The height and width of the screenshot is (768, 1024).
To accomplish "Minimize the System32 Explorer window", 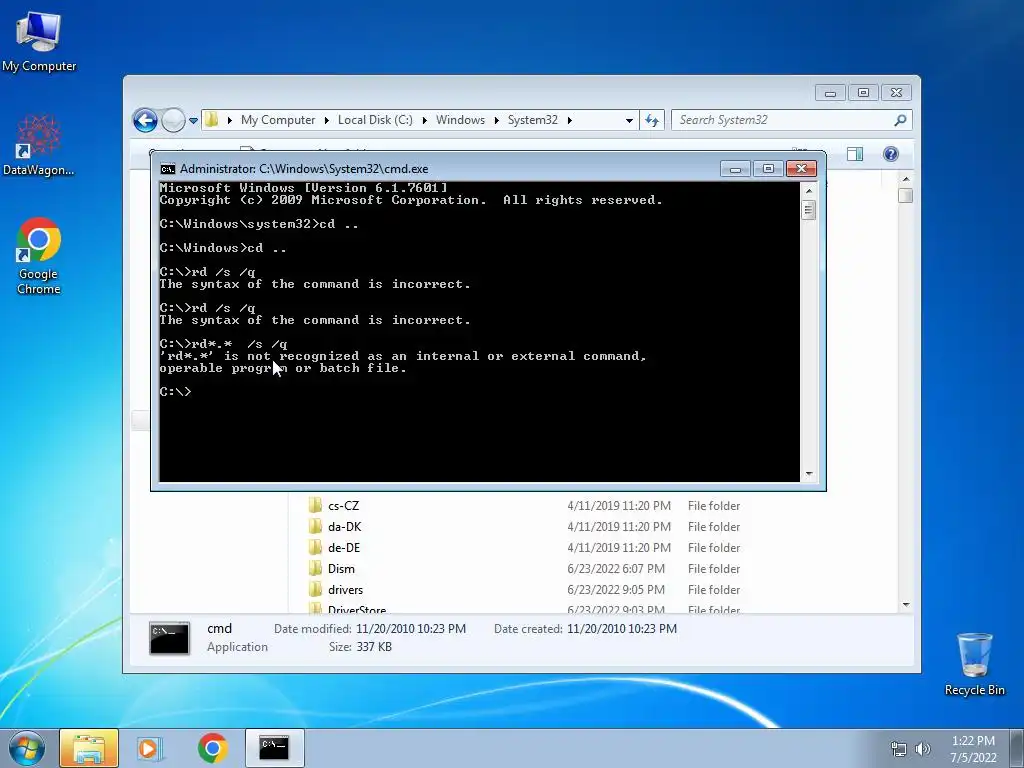I will coord(830,93).
